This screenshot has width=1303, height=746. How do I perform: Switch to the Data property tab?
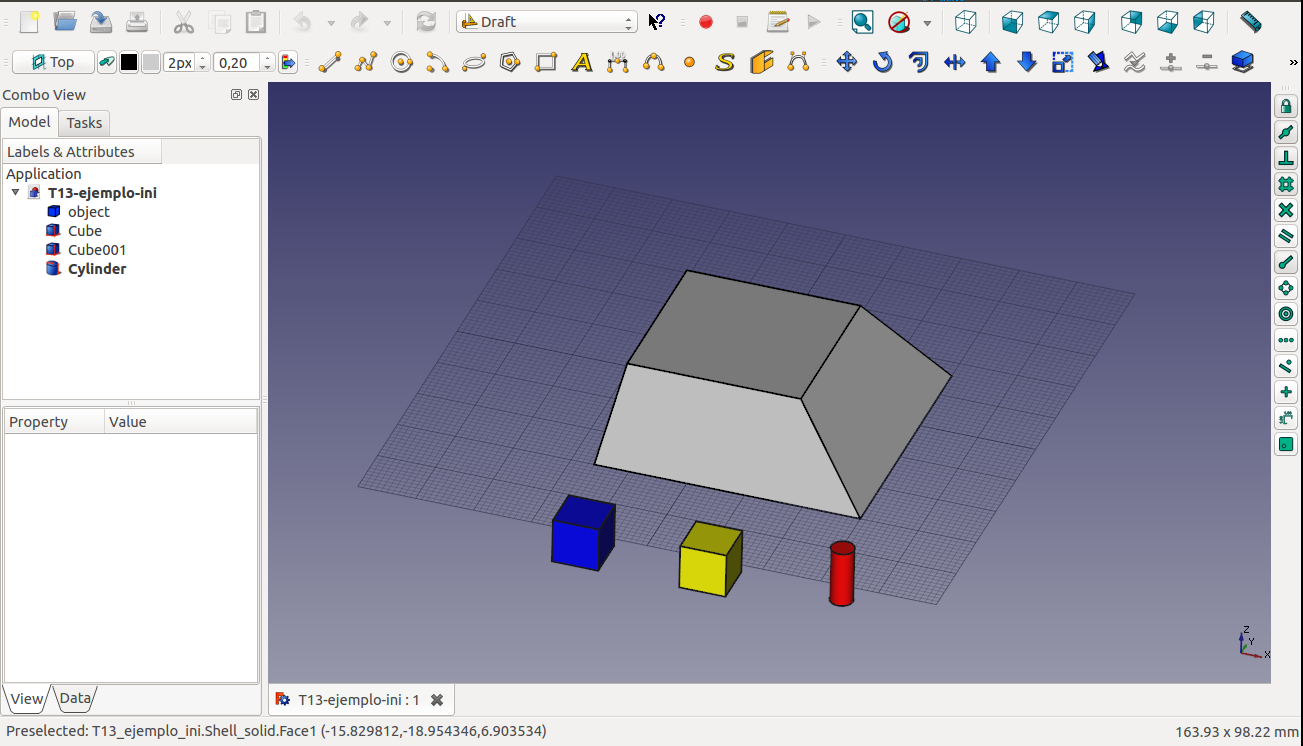[x=75, y=699]
